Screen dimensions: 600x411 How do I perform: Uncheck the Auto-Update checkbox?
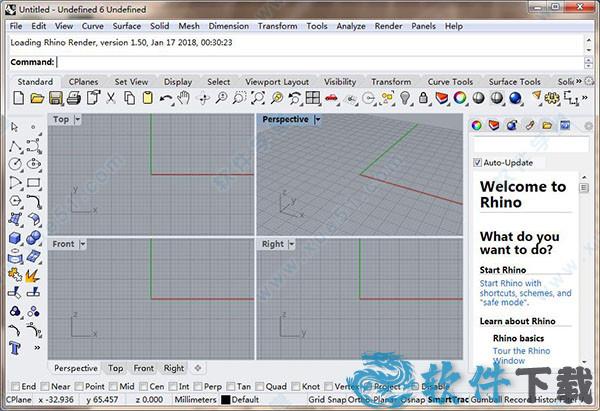pyautogui.click(x=477, y=163)
